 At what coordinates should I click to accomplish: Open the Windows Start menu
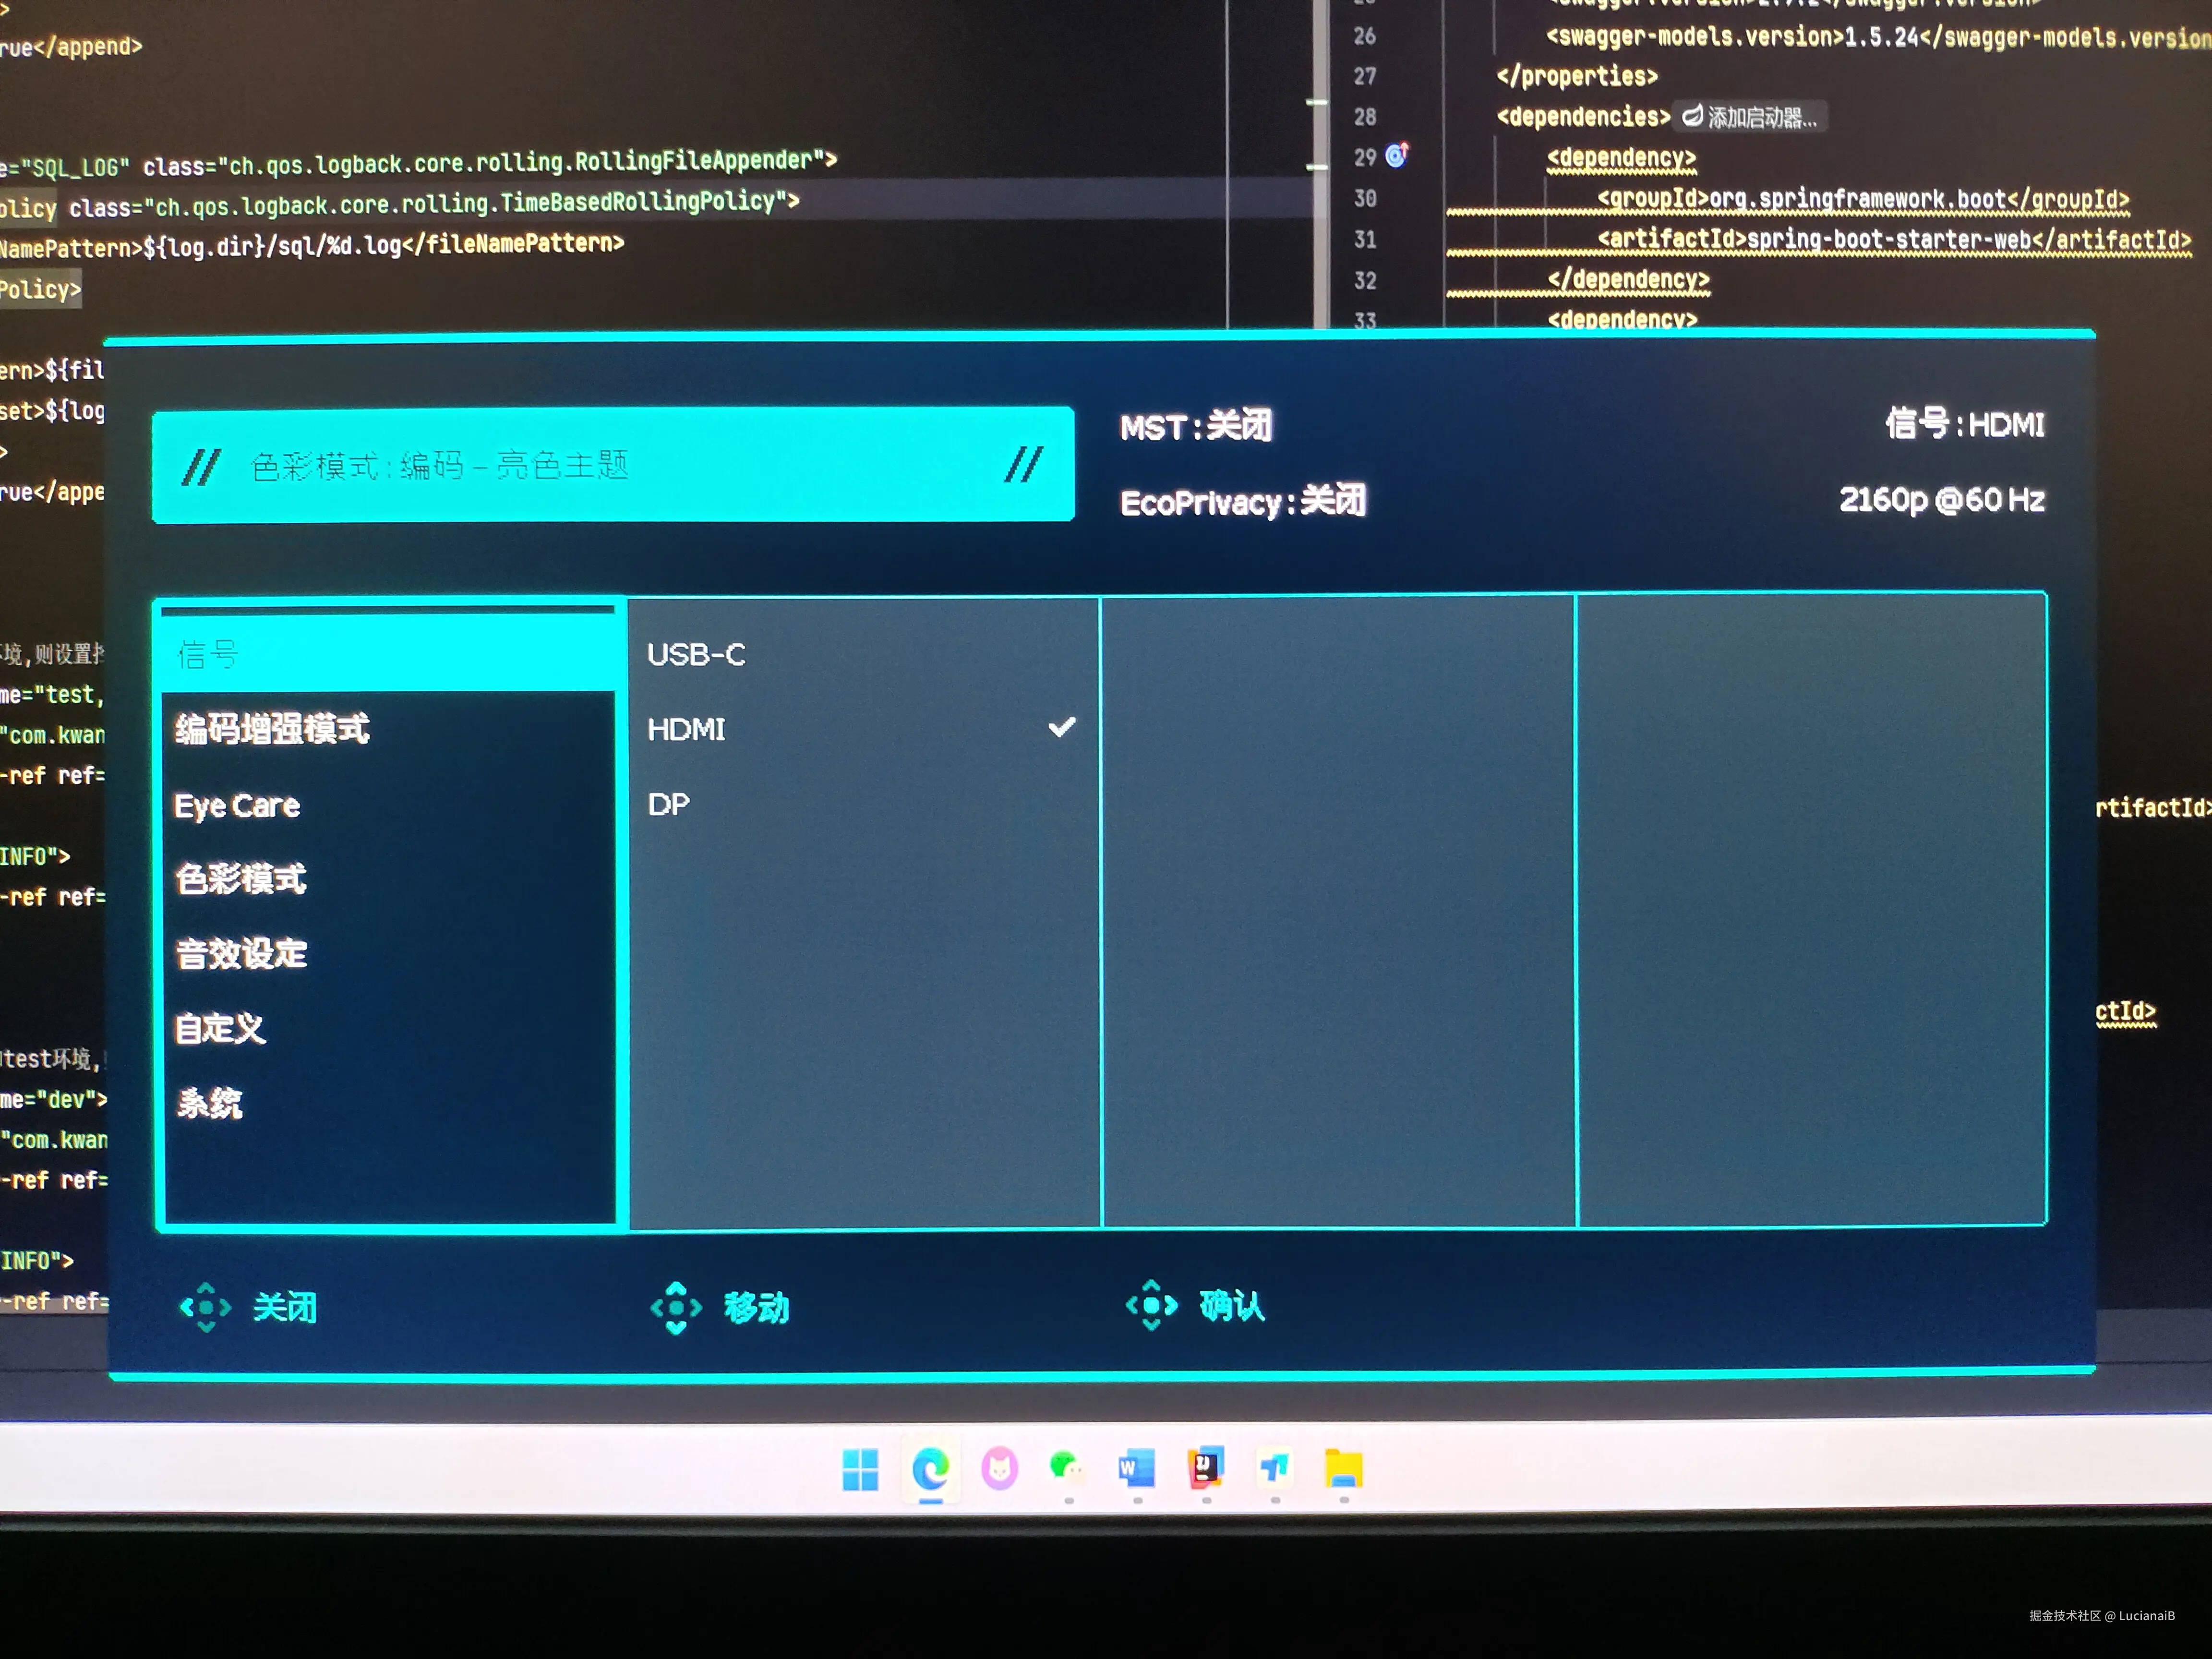coord(860,1469)
